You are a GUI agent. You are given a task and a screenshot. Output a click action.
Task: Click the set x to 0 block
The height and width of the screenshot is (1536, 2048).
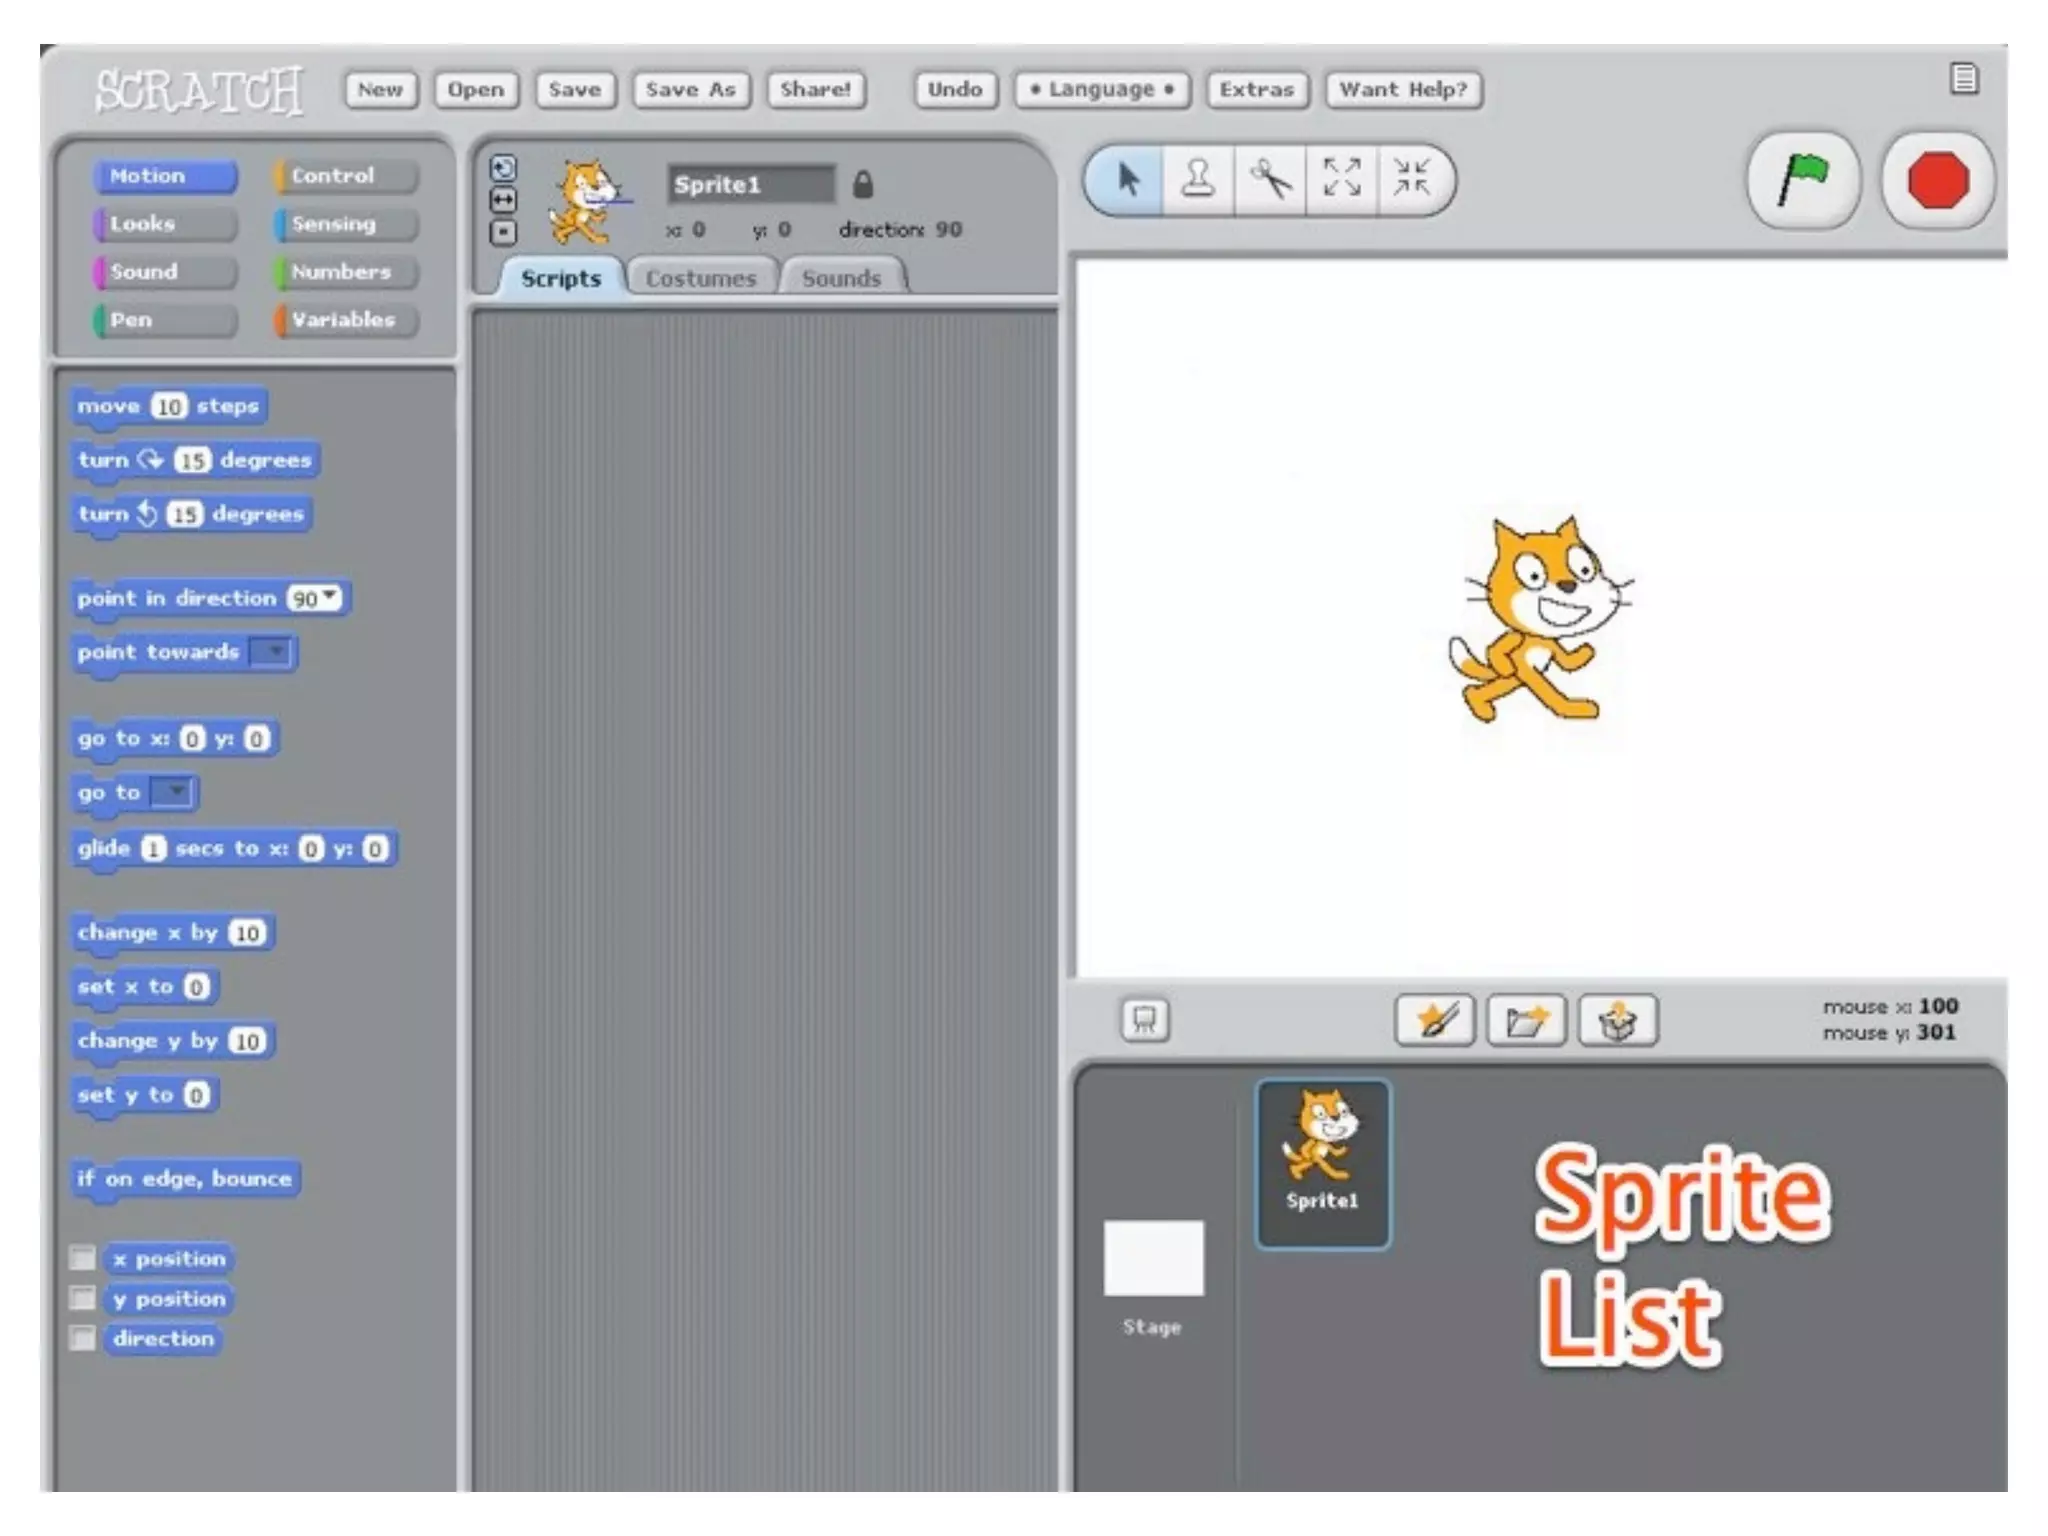click(x=145, y=987)
